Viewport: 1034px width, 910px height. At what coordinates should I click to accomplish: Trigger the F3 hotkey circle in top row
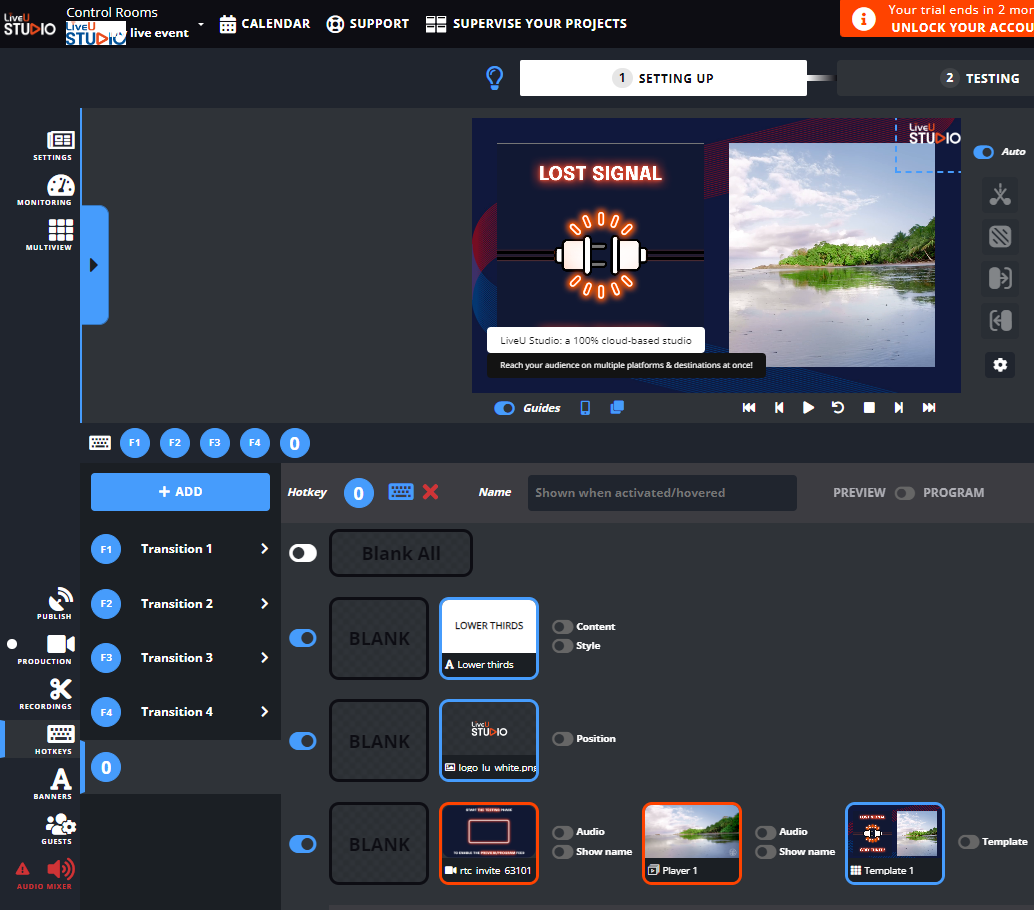click(x=215, y=442)
